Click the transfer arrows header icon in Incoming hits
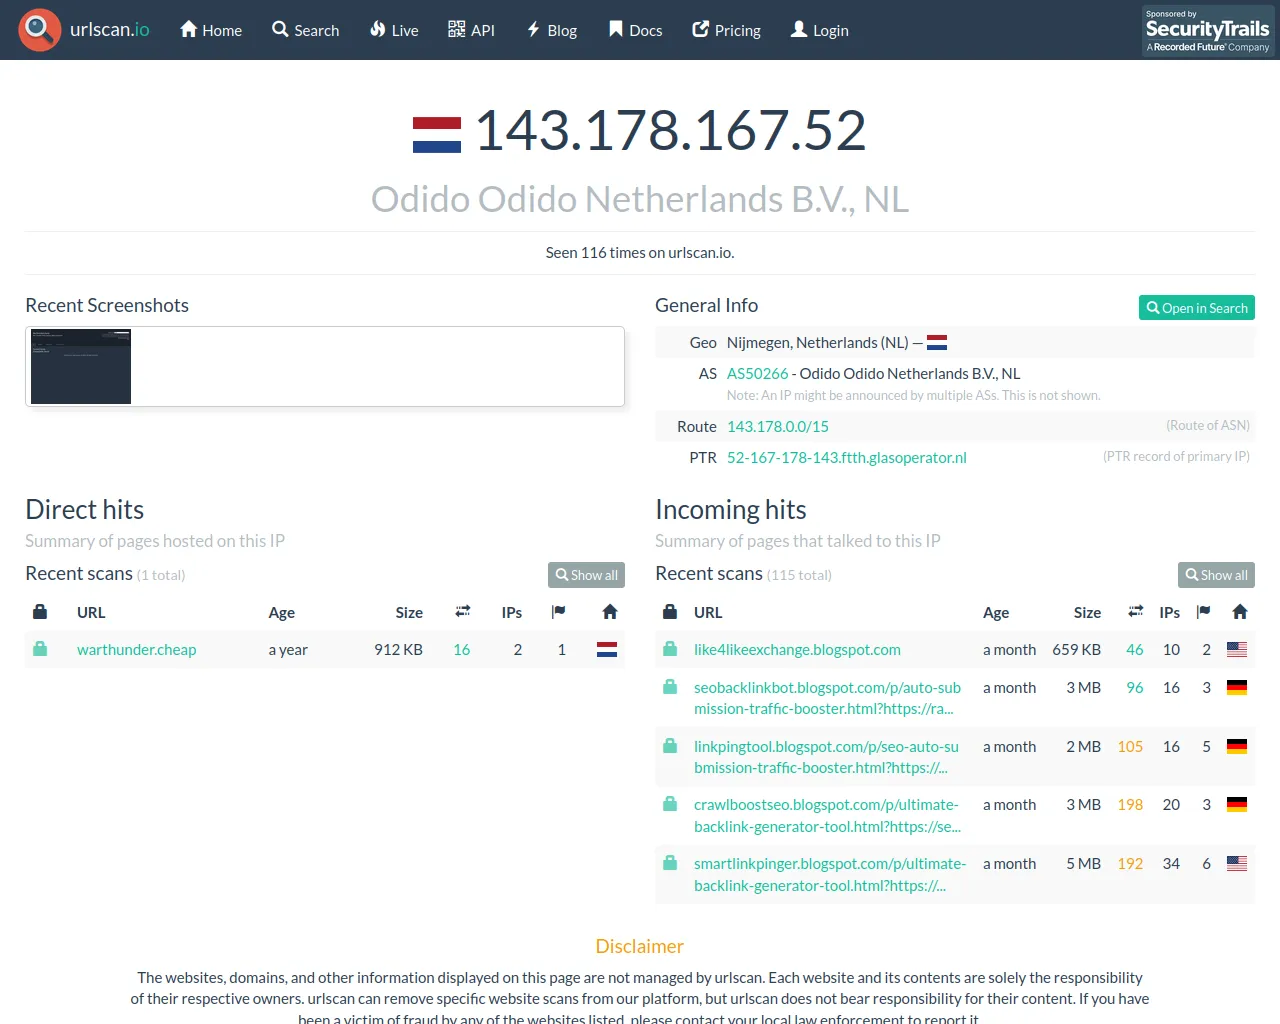Image resolution: width=1280 pixels, height=1024 pixels. pos(1136,612)
